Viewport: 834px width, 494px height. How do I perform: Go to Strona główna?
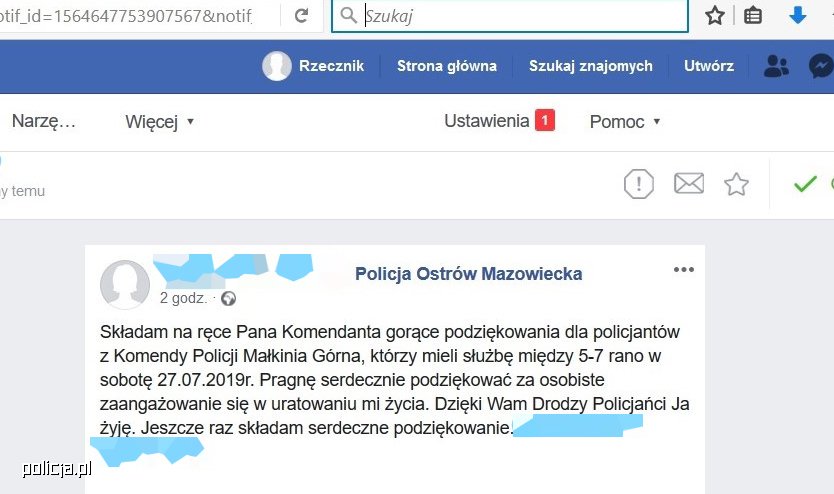point(447,66)
